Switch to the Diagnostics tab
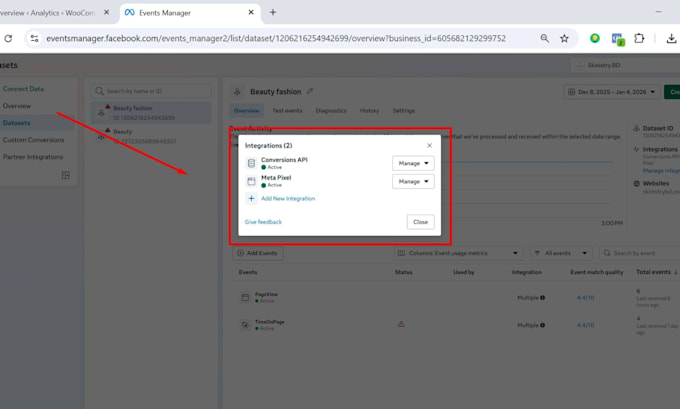The height and width of the screenshot is (409, 680). tap(331, 111)
